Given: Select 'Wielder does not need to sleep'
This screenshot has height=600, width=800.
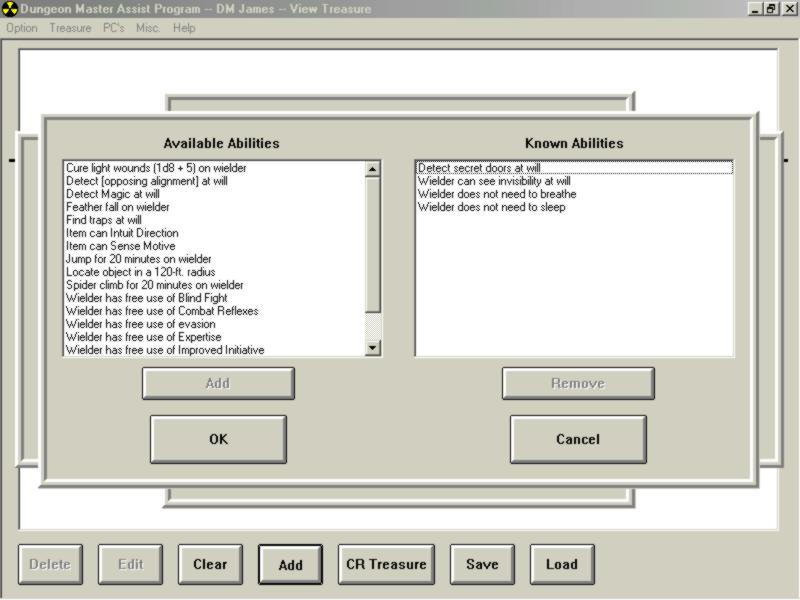Looking at the screenshot, I should pyautogui.click(x=491, y=207).
